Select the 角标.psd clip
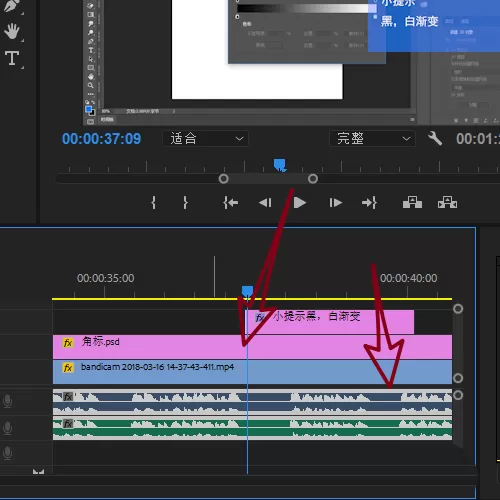Viewport: 500px width, 500px height. pyautogui.click(x=252, y=347)
